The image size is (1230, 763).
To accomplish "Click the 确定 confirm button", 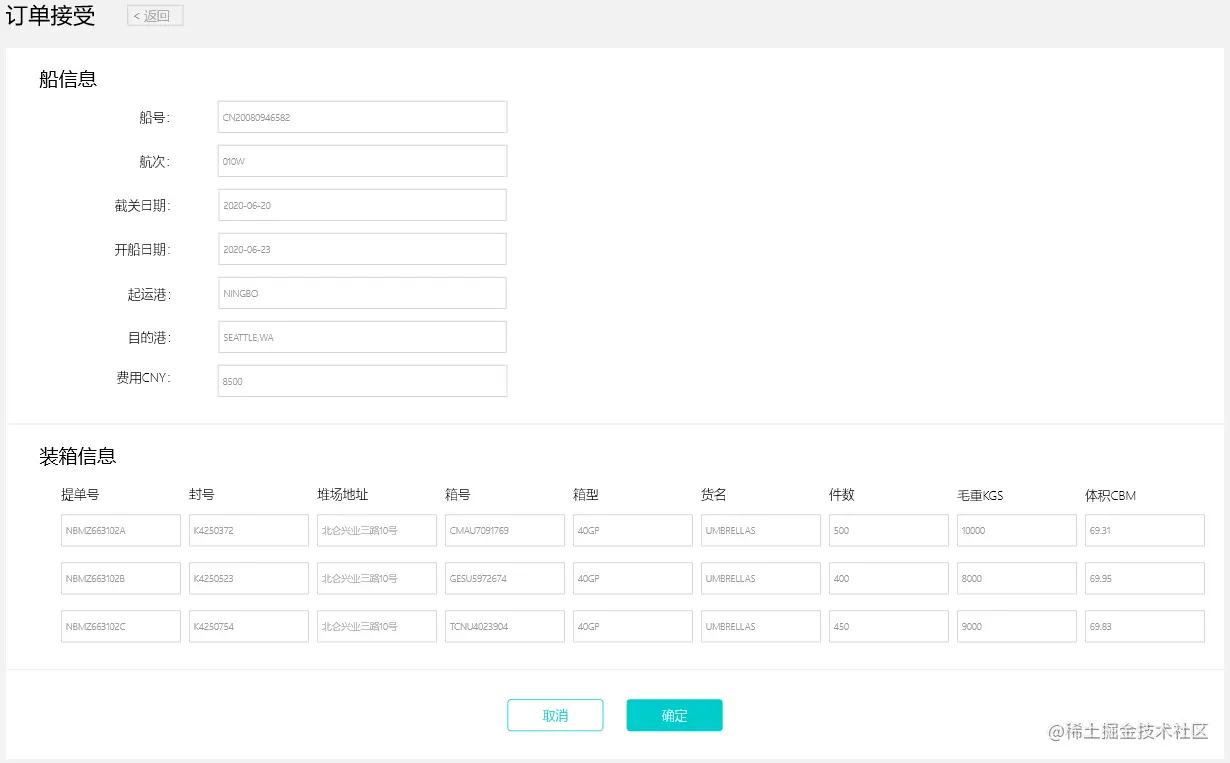I will coord(674,715).
